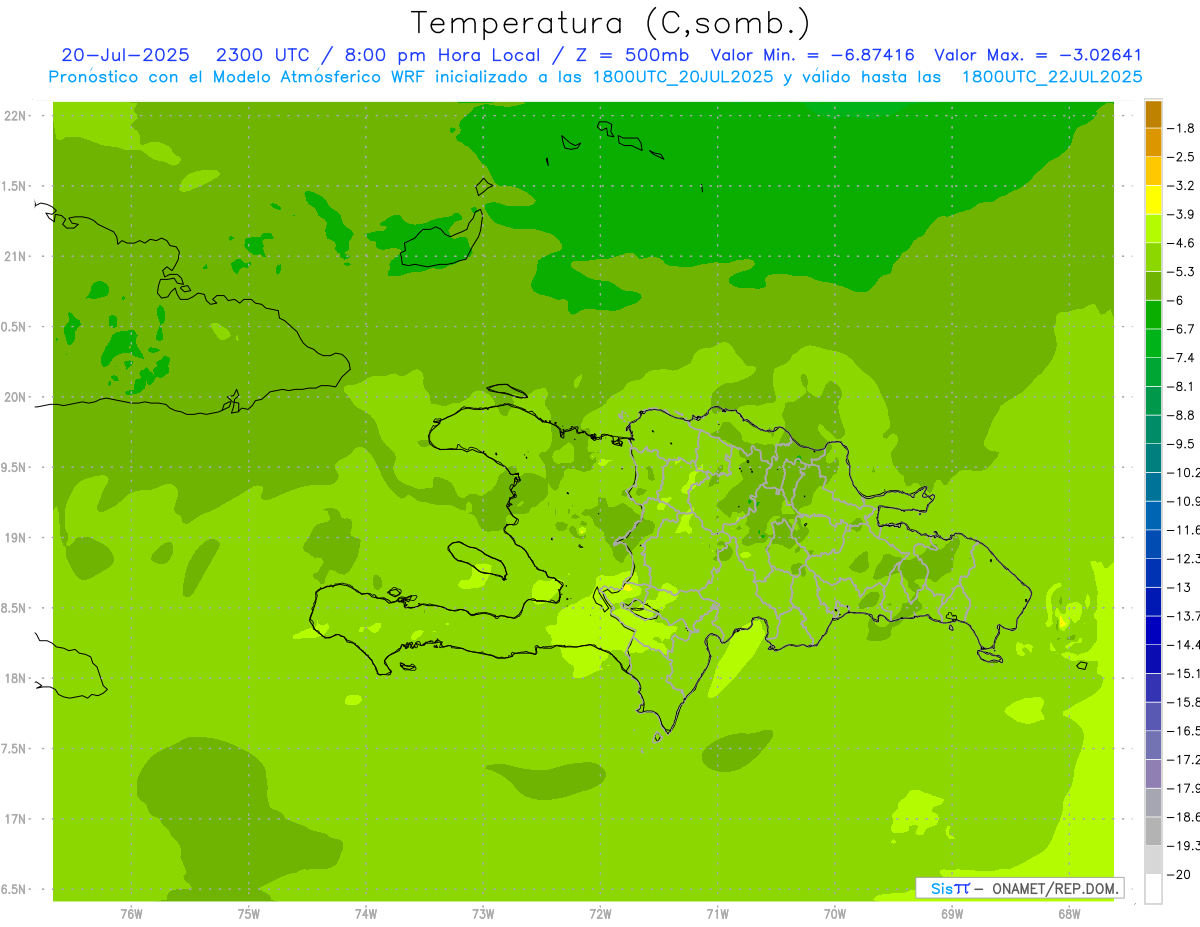Click the 'Valor Max. = -3.02641' readout
Screen dimensions: 1200x927
point(1038,55)
